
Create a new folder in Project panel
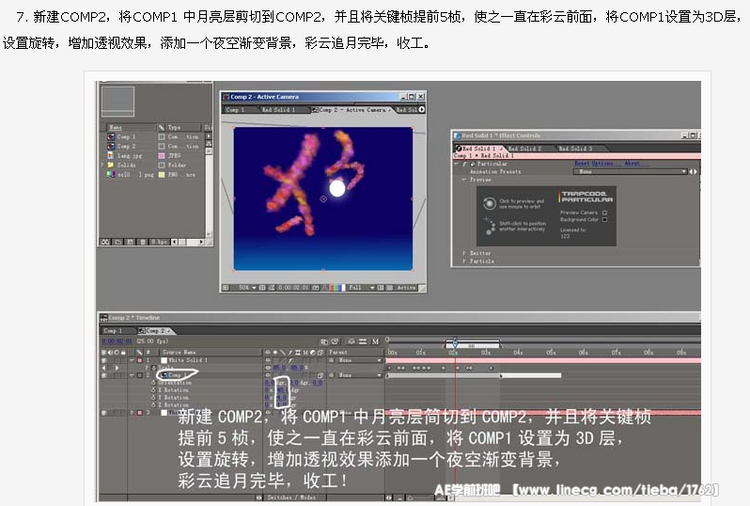click(118, 242)
